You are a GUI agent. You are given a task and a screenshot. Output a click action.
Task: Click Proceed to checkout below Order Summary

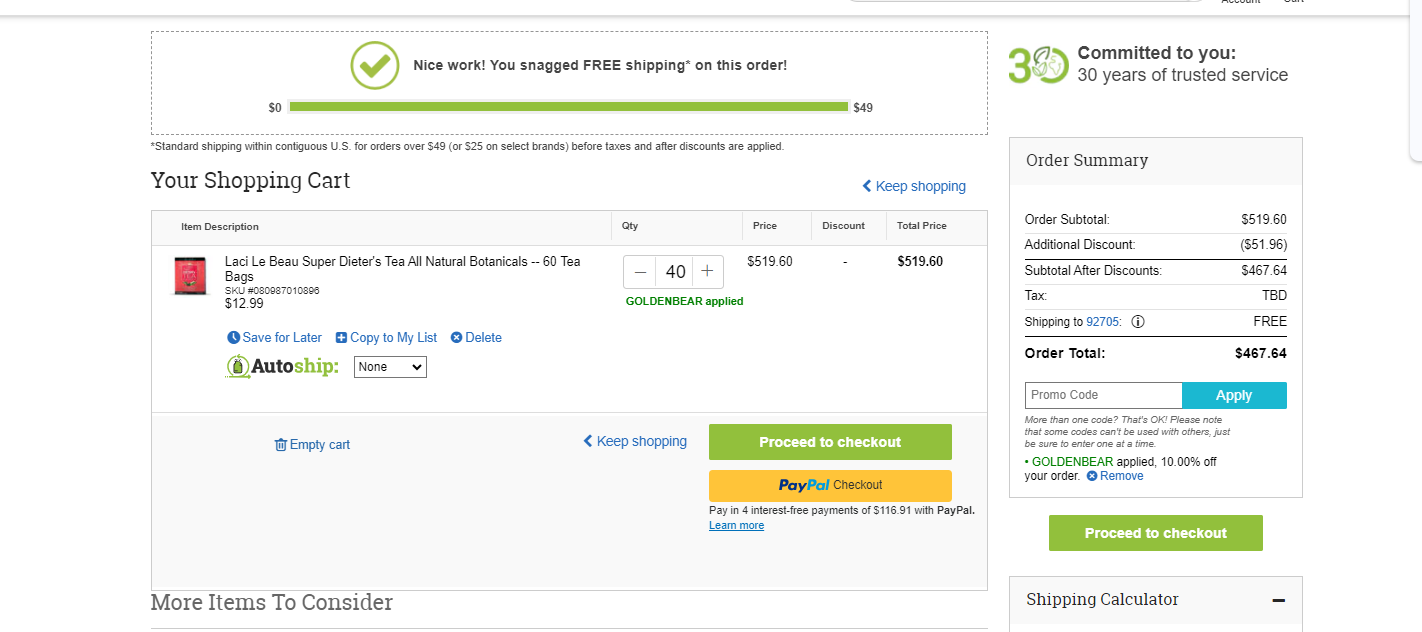pyautogui.click(x=1156, y=533)
